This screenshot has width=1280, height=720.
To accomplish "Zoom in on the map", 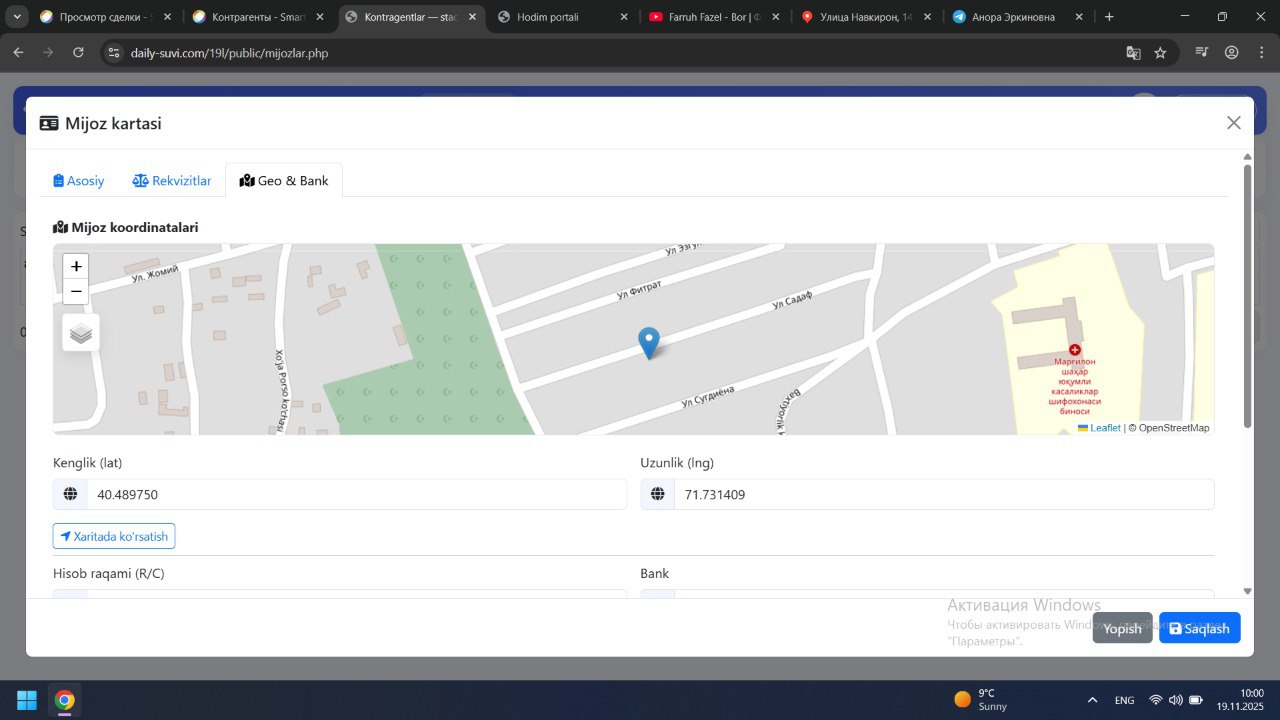I will [76, 266].
